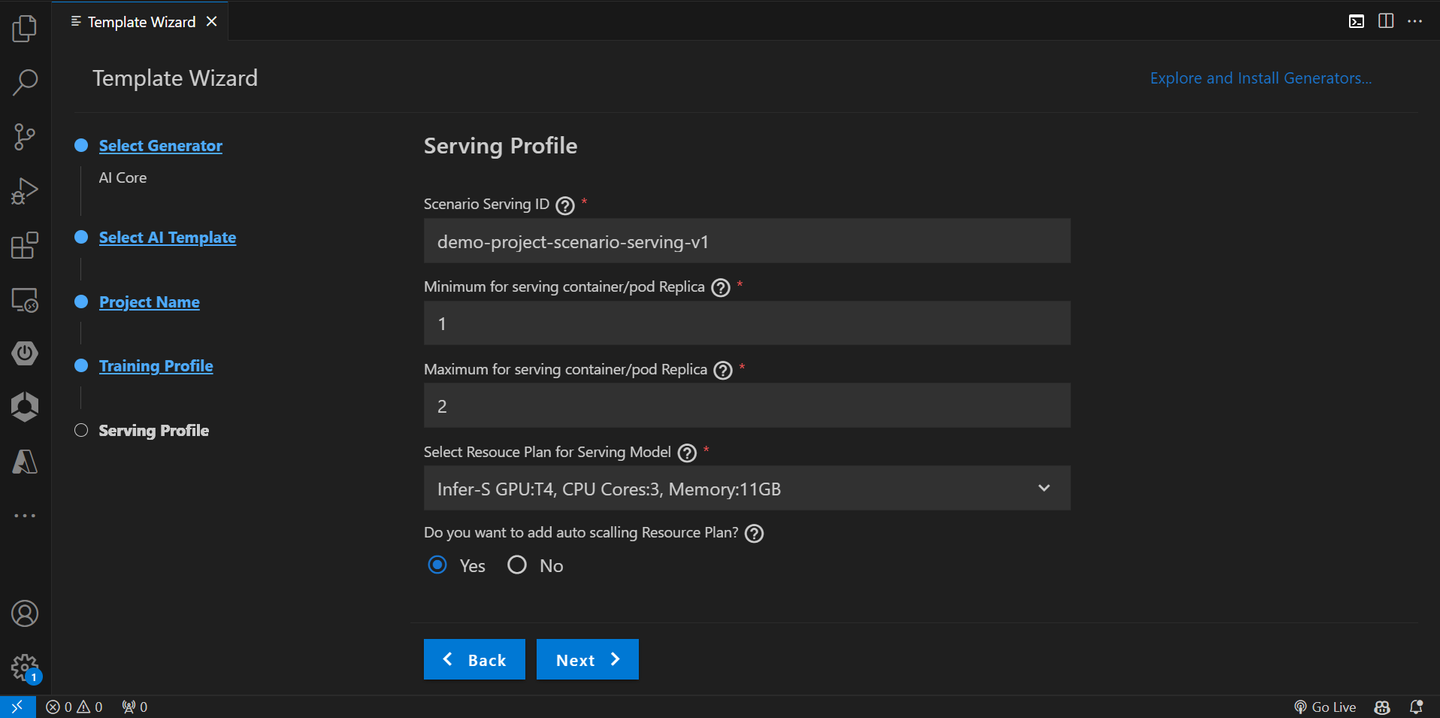Screen dimensions: 1440x718
Task: Open Search in the activity bar
Action: 25,82
